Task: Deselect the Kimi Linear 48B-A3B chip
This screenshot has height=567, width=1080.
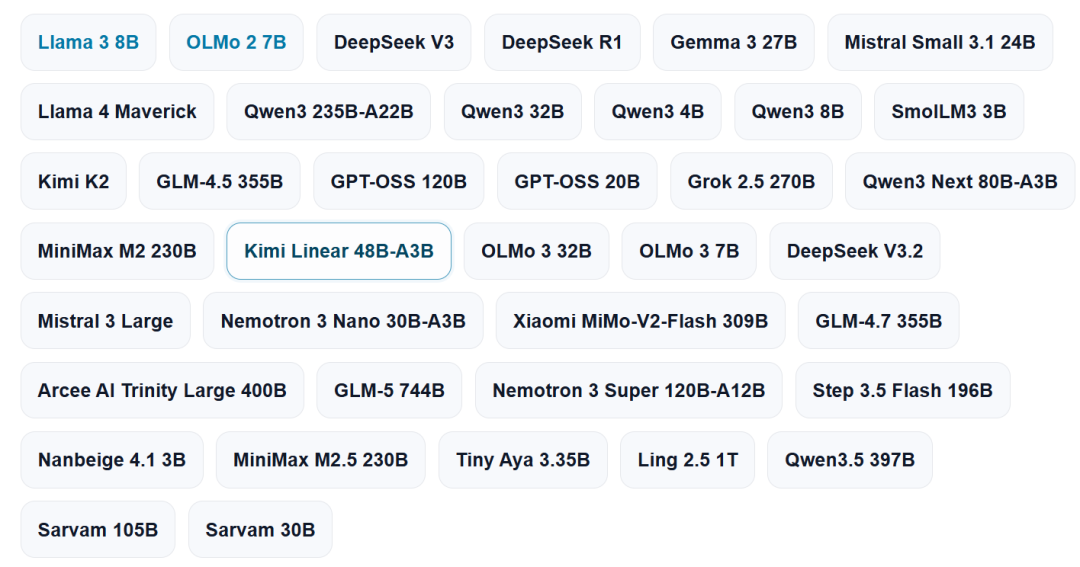Action: [x=339, y=251]
